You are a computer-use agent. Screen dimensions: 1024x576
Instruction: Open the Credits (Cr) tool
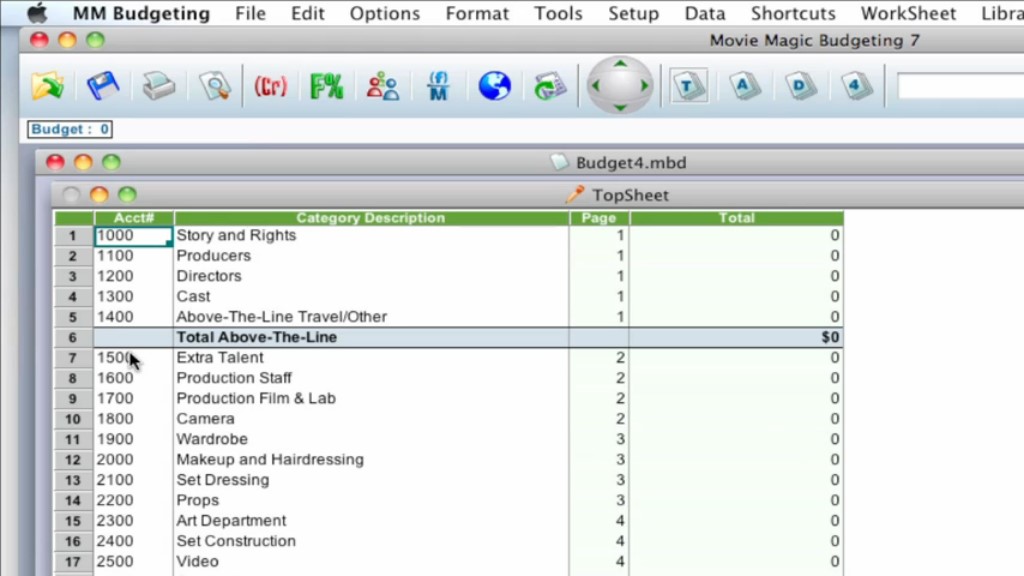click(270, 86)
